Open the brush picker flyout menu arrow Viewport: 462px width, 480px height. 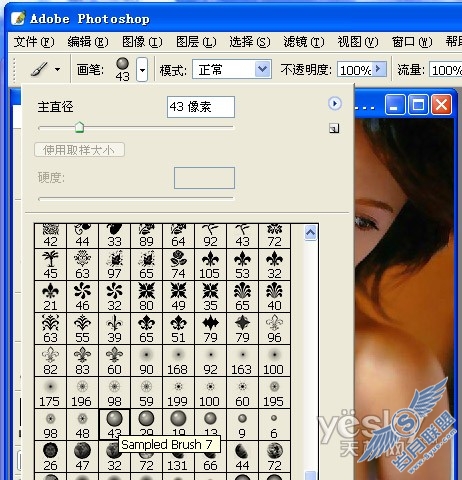coord(335,103)
